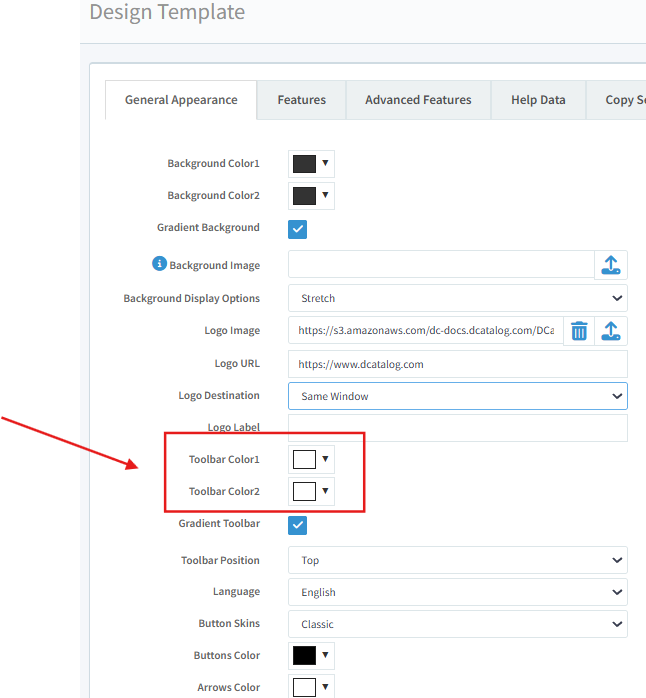The image size is (646, 698).
Task: Toggle the Gradient Background checkbox
Action: [x=298, y=229]
